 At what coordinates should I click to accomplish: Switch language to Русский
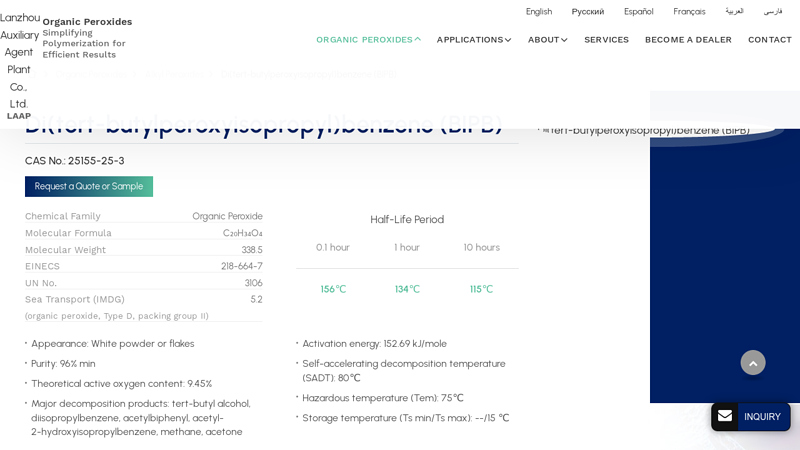(x=588, y=11)
